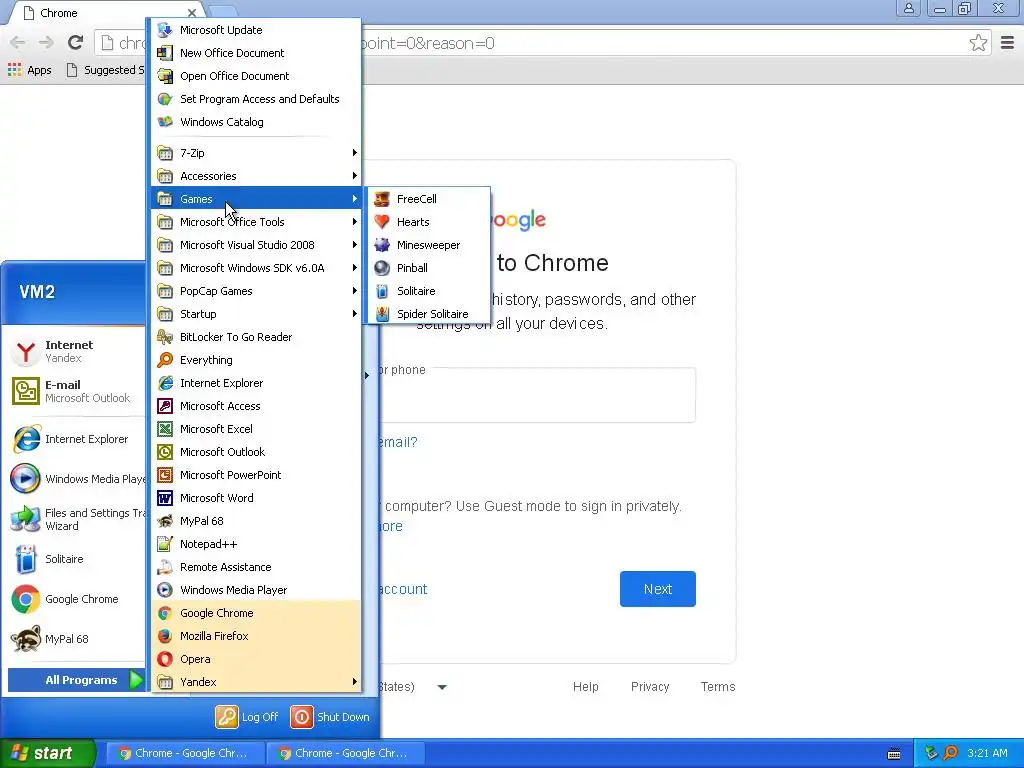Open the Everything search program
The height and width of the screenshot is (768, 1024).
256,360
